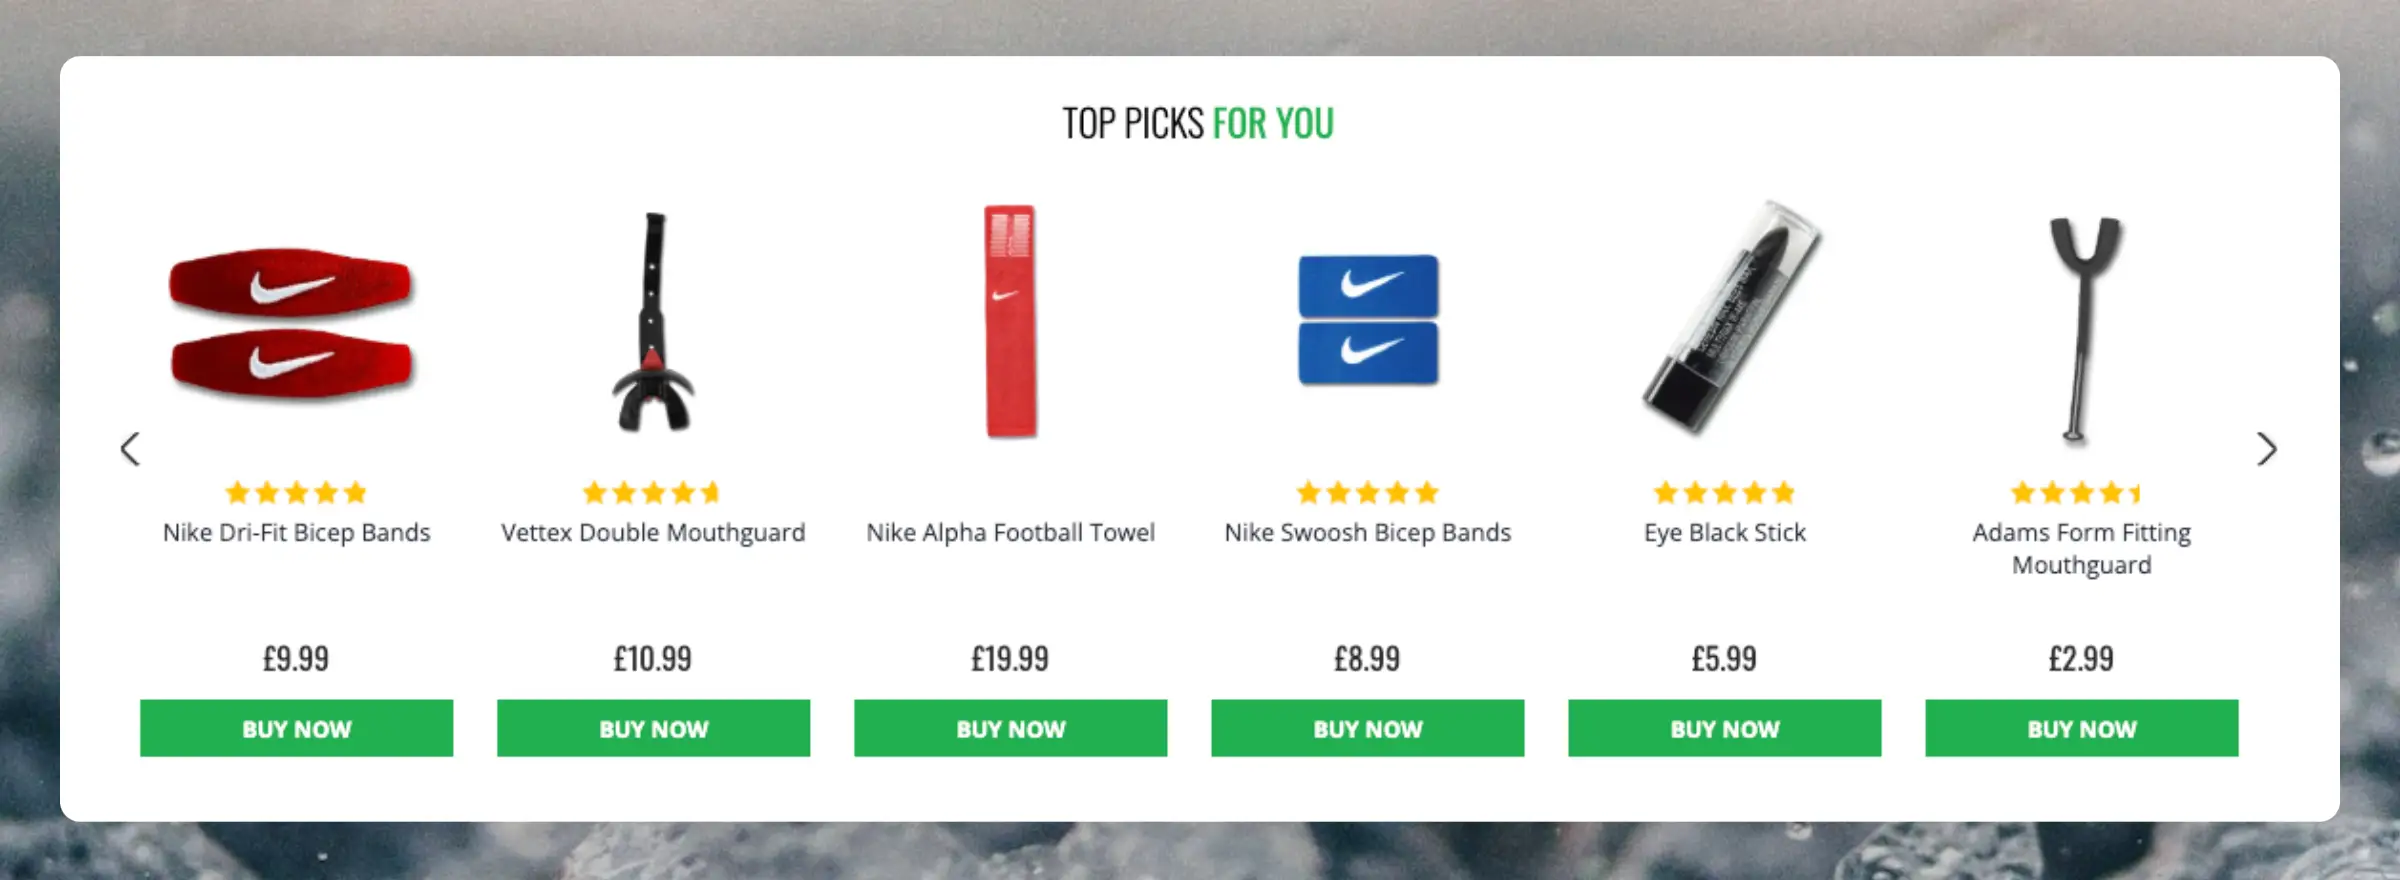Buy the £5.99 Eye Black Stick
The width and height of the screenshot is (2400, 880).
tap(1724, 728)
